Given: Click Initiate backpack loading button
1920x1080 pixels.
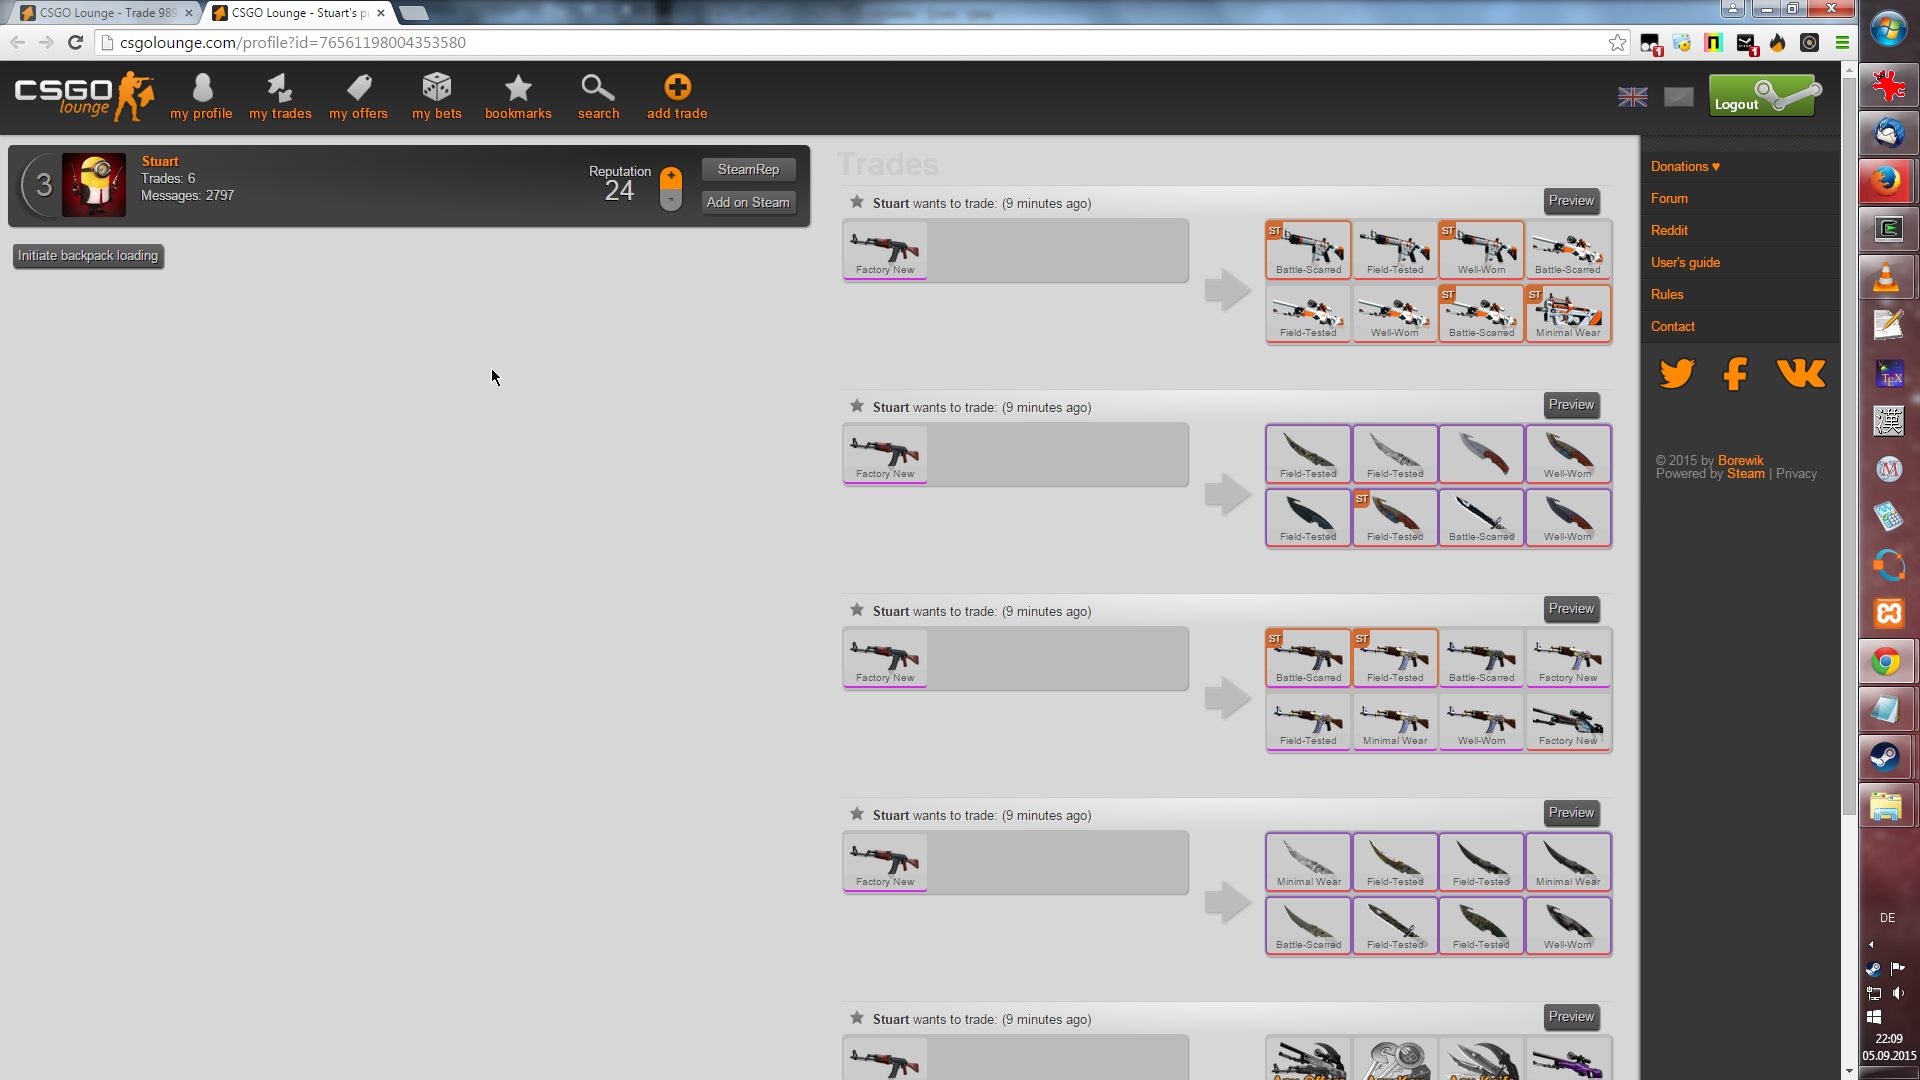Looking at the screenshot, I should (x=88, y=256).
